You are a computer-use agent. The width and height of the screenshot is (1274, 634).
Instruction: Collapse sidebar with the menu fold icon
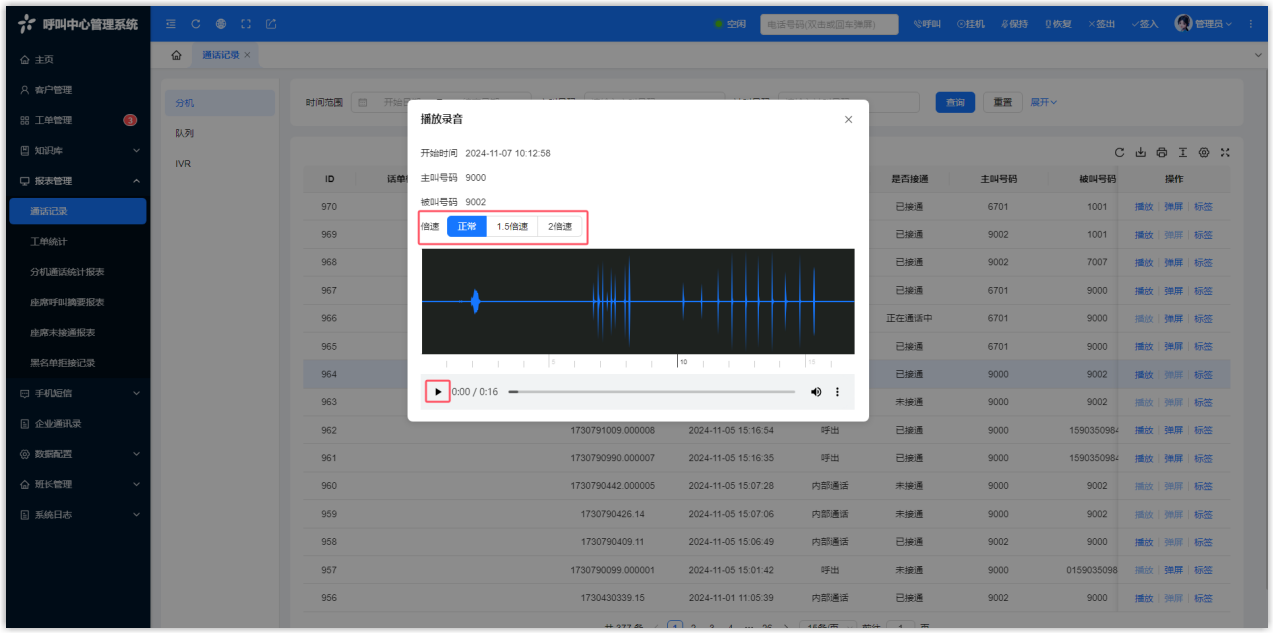[x=171, y=24]
